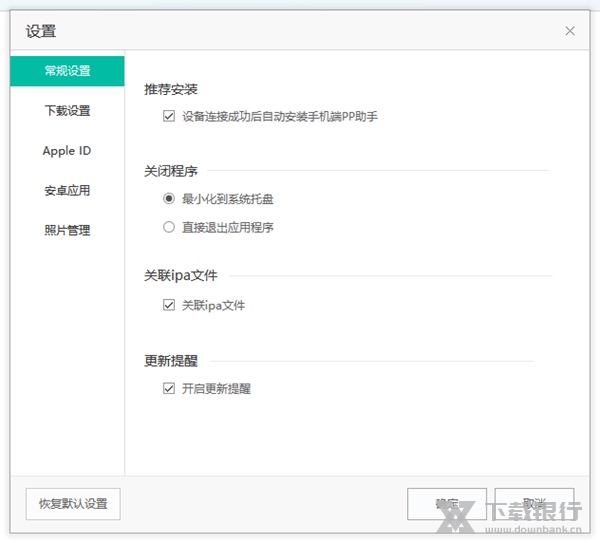Choose the 直接退出应用程序 radio button
The height and width of the screenshot is (543, 600).
tap(169, 227)
